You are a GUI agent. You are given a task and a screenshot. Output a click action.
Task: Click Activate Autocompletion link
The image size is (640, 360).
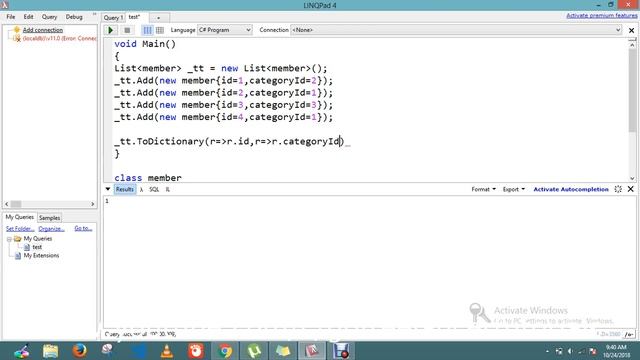[x=571, y=189]
